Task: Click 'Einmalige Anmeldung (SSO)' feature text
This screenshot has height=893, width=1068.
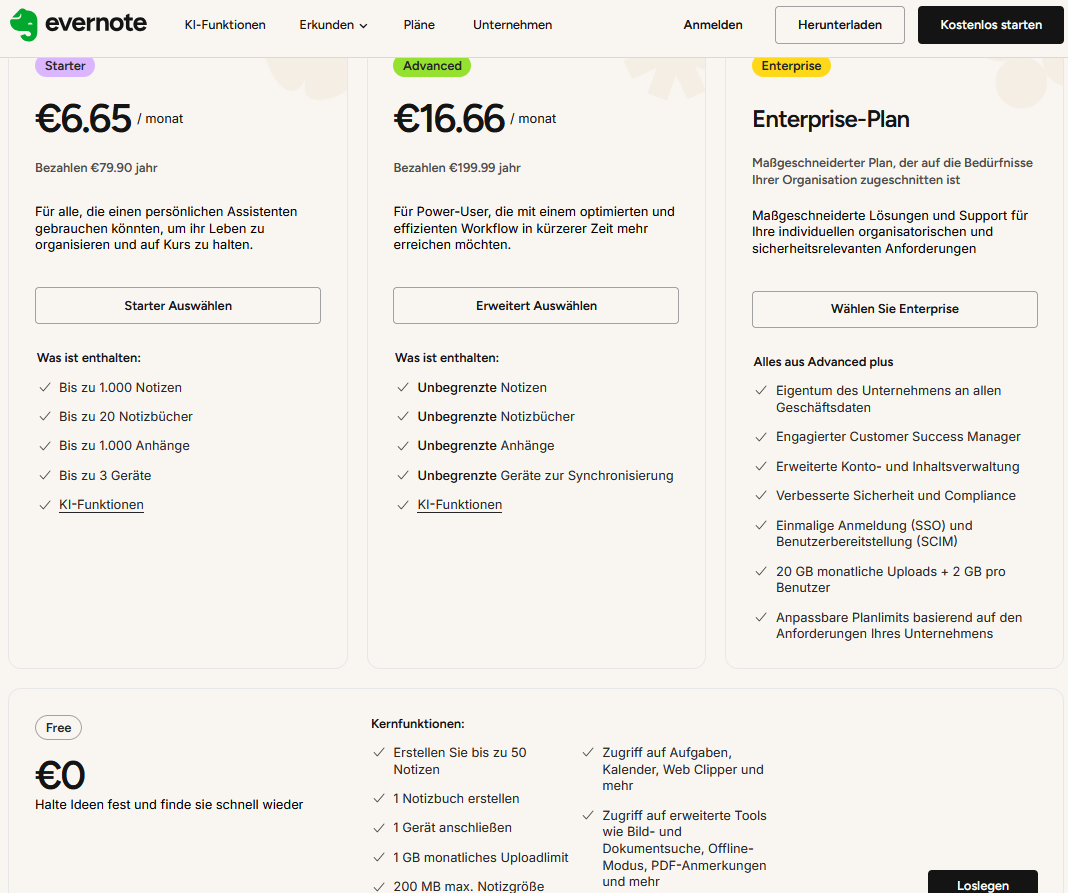Action: (x=874, y=533)
